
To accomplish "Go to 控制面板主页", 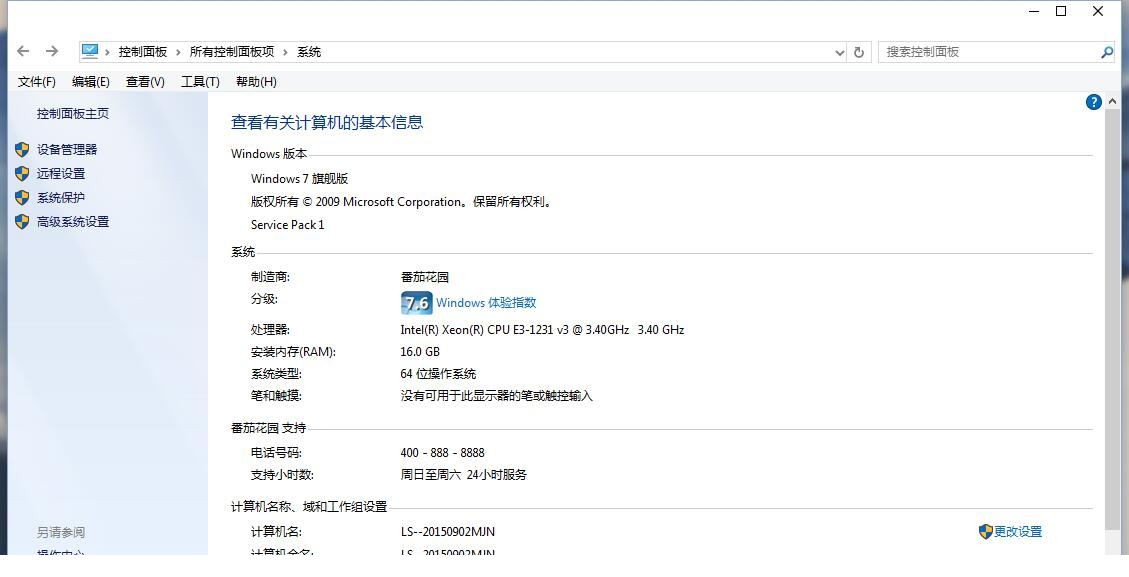I will pyautogui.click(x=73, y=113).
